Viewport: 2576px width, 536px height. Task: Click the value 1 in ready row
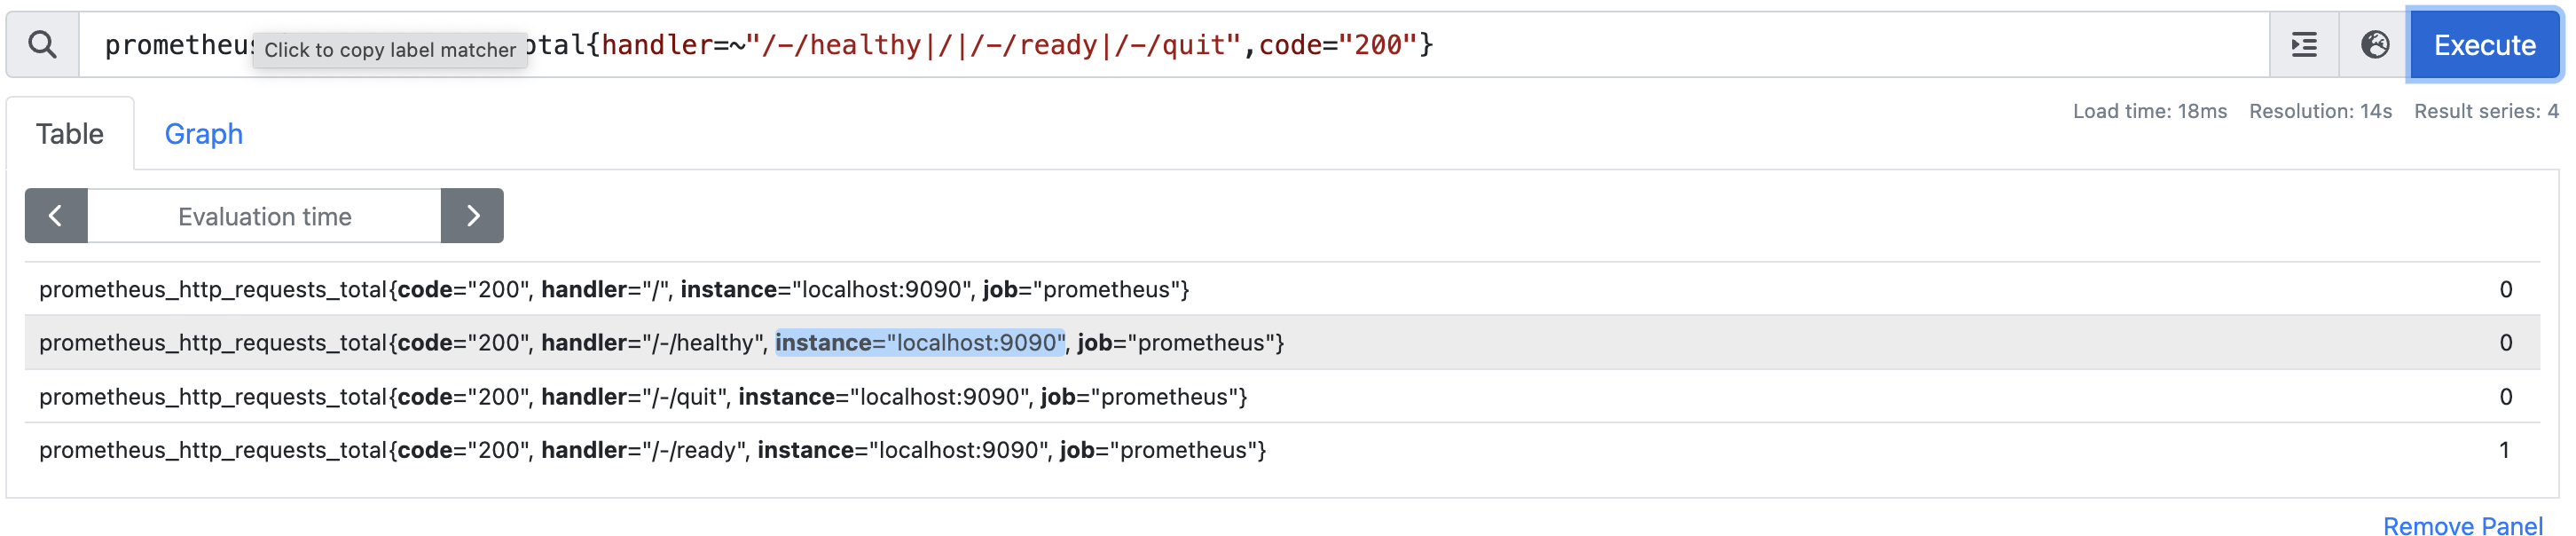[2505, 450]
